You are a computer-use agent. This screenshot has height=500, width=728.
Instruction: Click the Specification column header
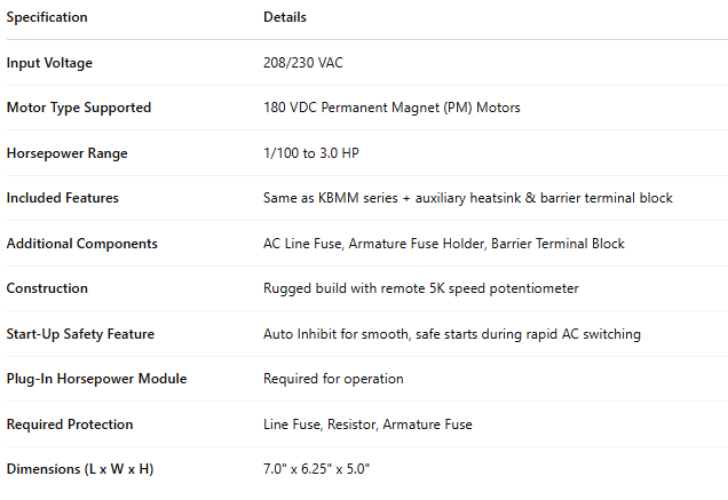tap(47, 17)
